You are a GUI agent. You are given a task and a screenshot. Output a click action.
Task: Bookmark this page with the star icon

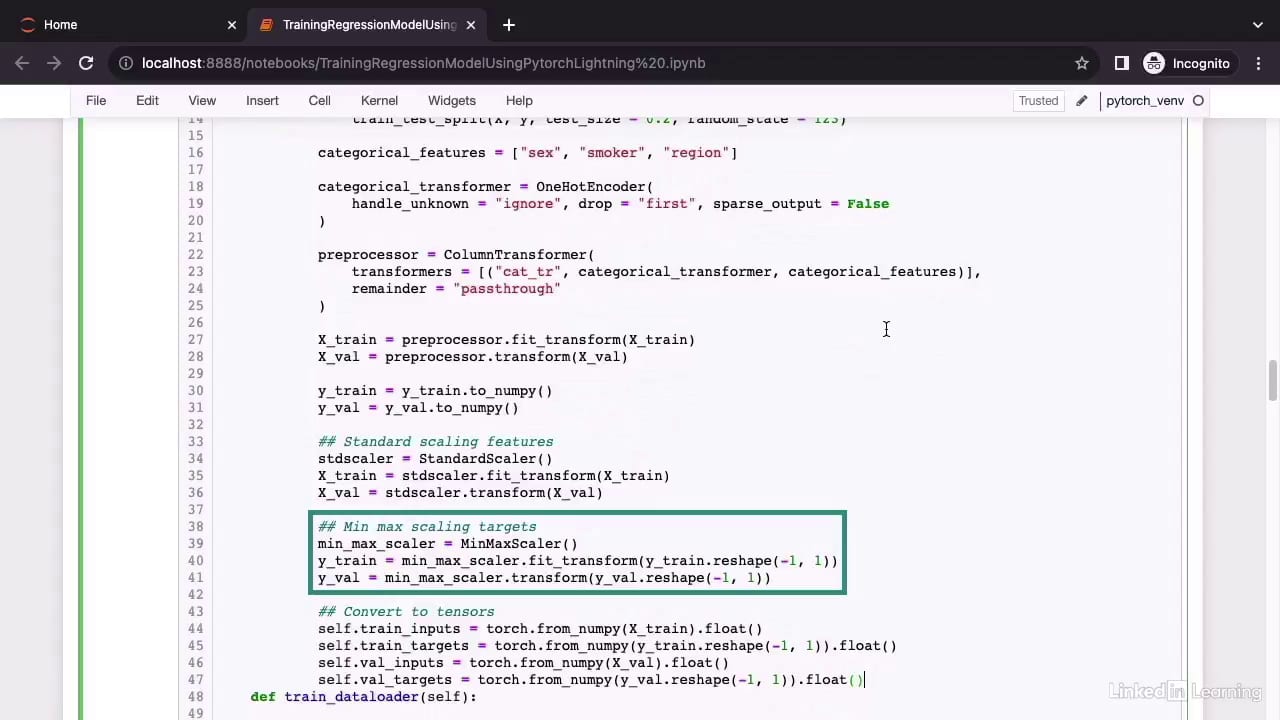pyautogui.click(x=1081, y=63)
